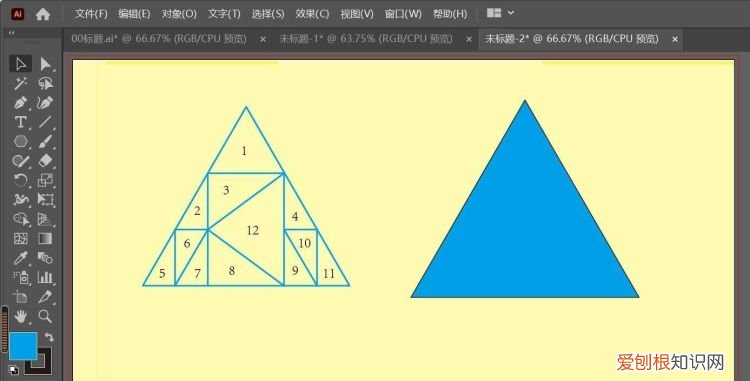The image size is (750, 381).
Task: Choose the Magic Wand tool
Action: point(21,83)
